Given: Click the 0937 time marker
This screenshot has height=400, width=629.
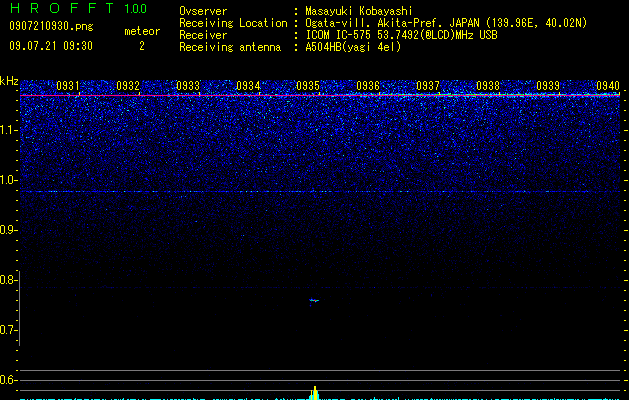Looking at the screenshot, I should (428, 86).
